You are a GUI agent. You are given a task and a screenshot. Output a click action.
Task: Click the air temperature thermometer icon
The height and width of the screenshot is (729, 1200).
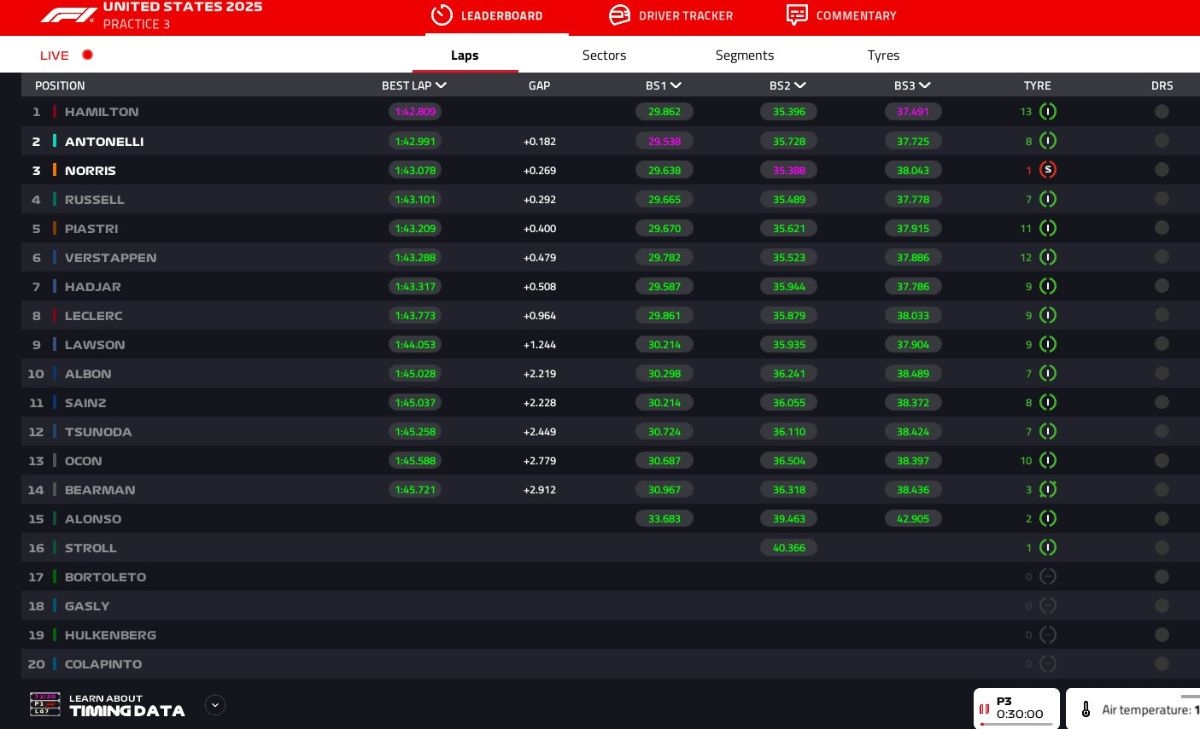click(x=1085, y=710)
